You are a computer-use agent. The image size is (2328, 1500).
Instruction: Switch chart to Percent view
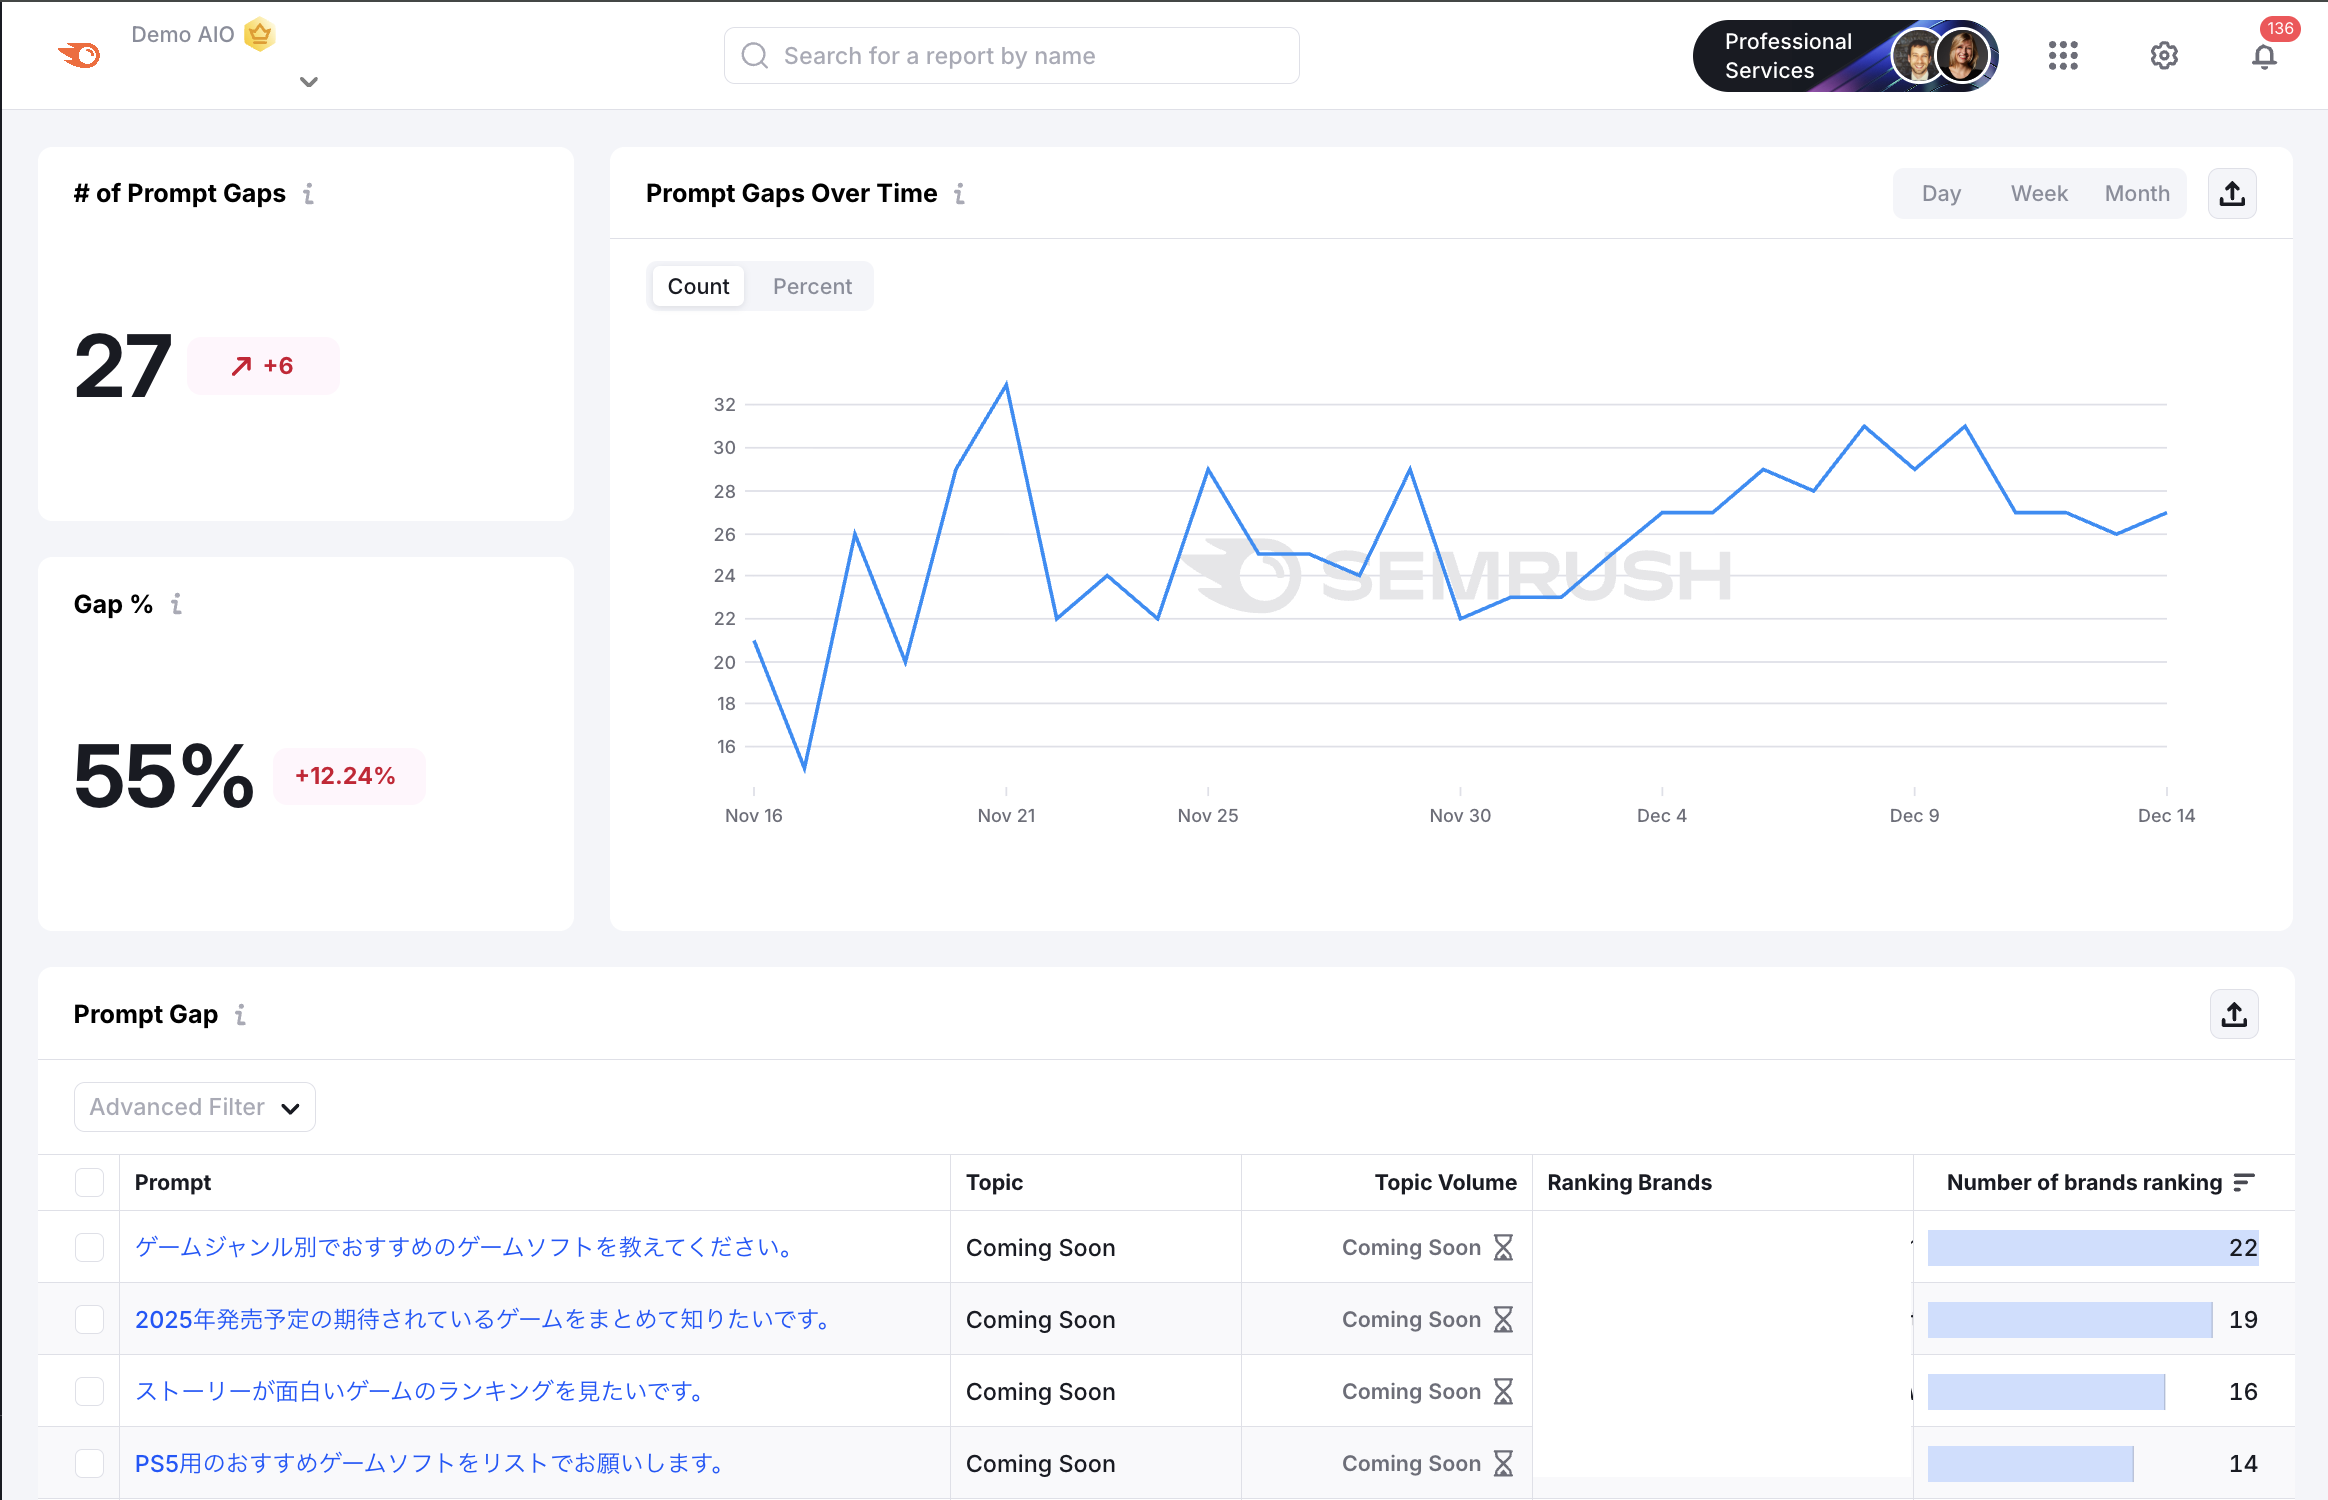[812, 287]
